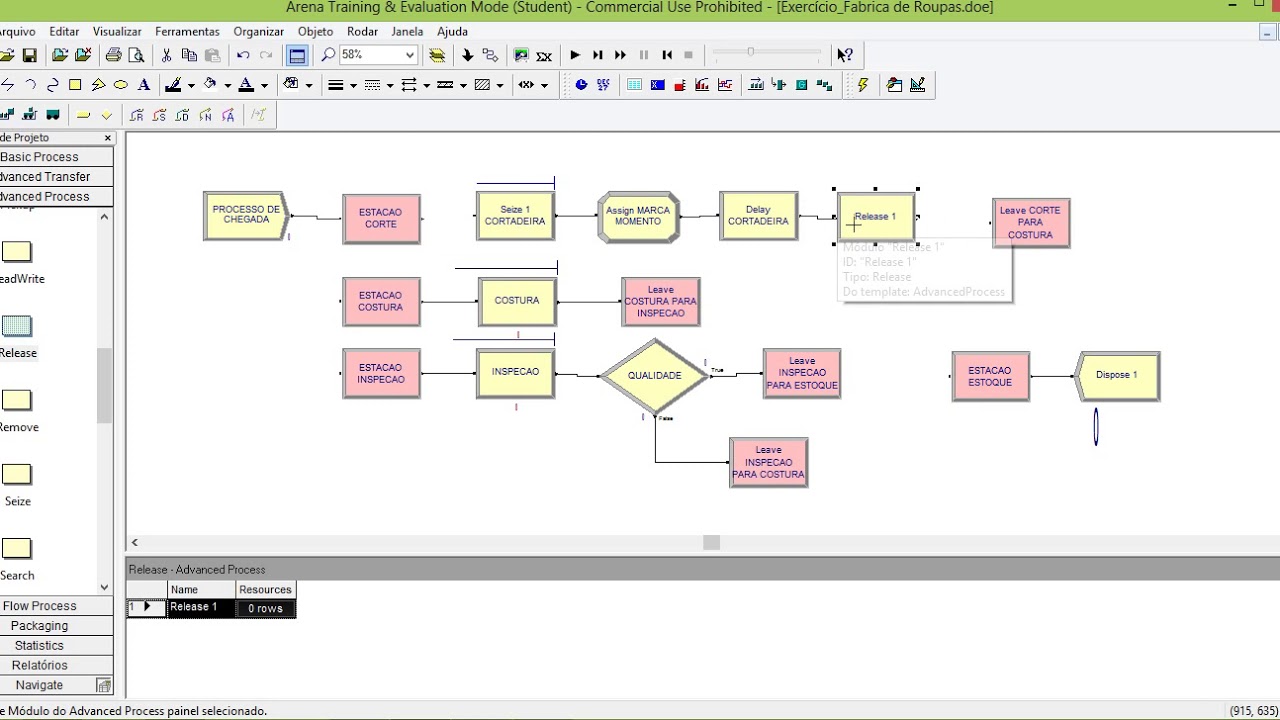Close the project bar panel
Viewport: 1280px width, 720px height.
tap(107, 138)
